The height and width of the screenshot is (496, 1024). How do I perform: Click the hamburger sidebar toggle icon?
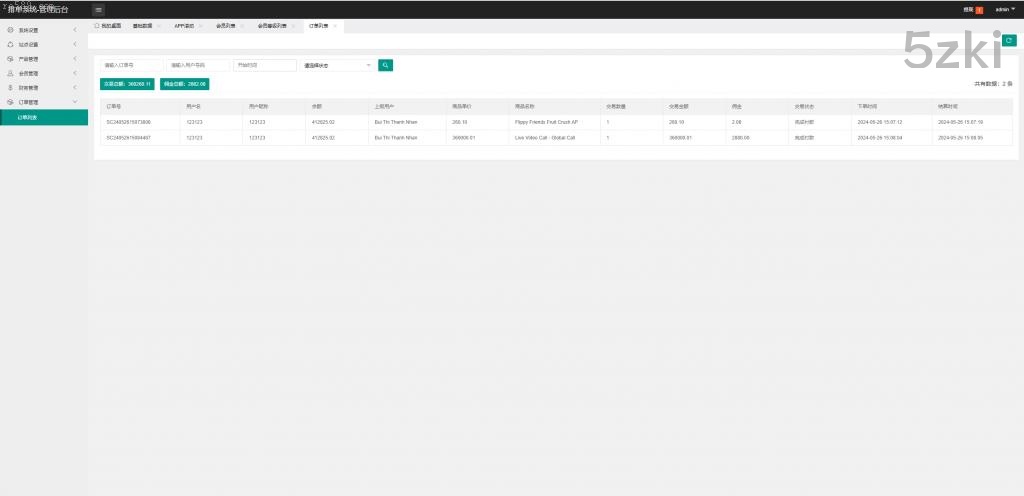click(x=99, y=9)
